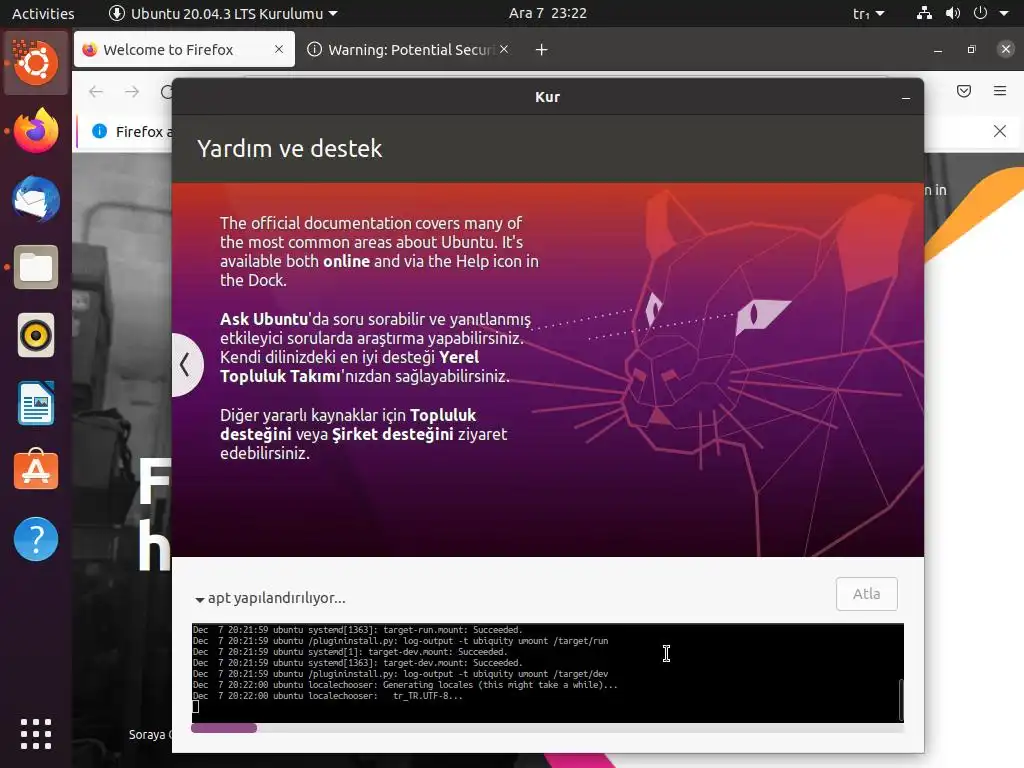Close the Warning: Potential Security tab
This screenshot has width=1024, height=768.
[504, 49]
